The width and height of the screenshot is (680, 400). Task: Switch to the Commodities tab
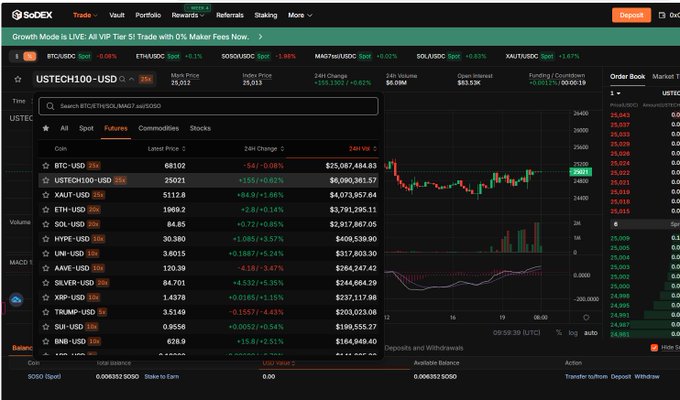tap(158, 128)
